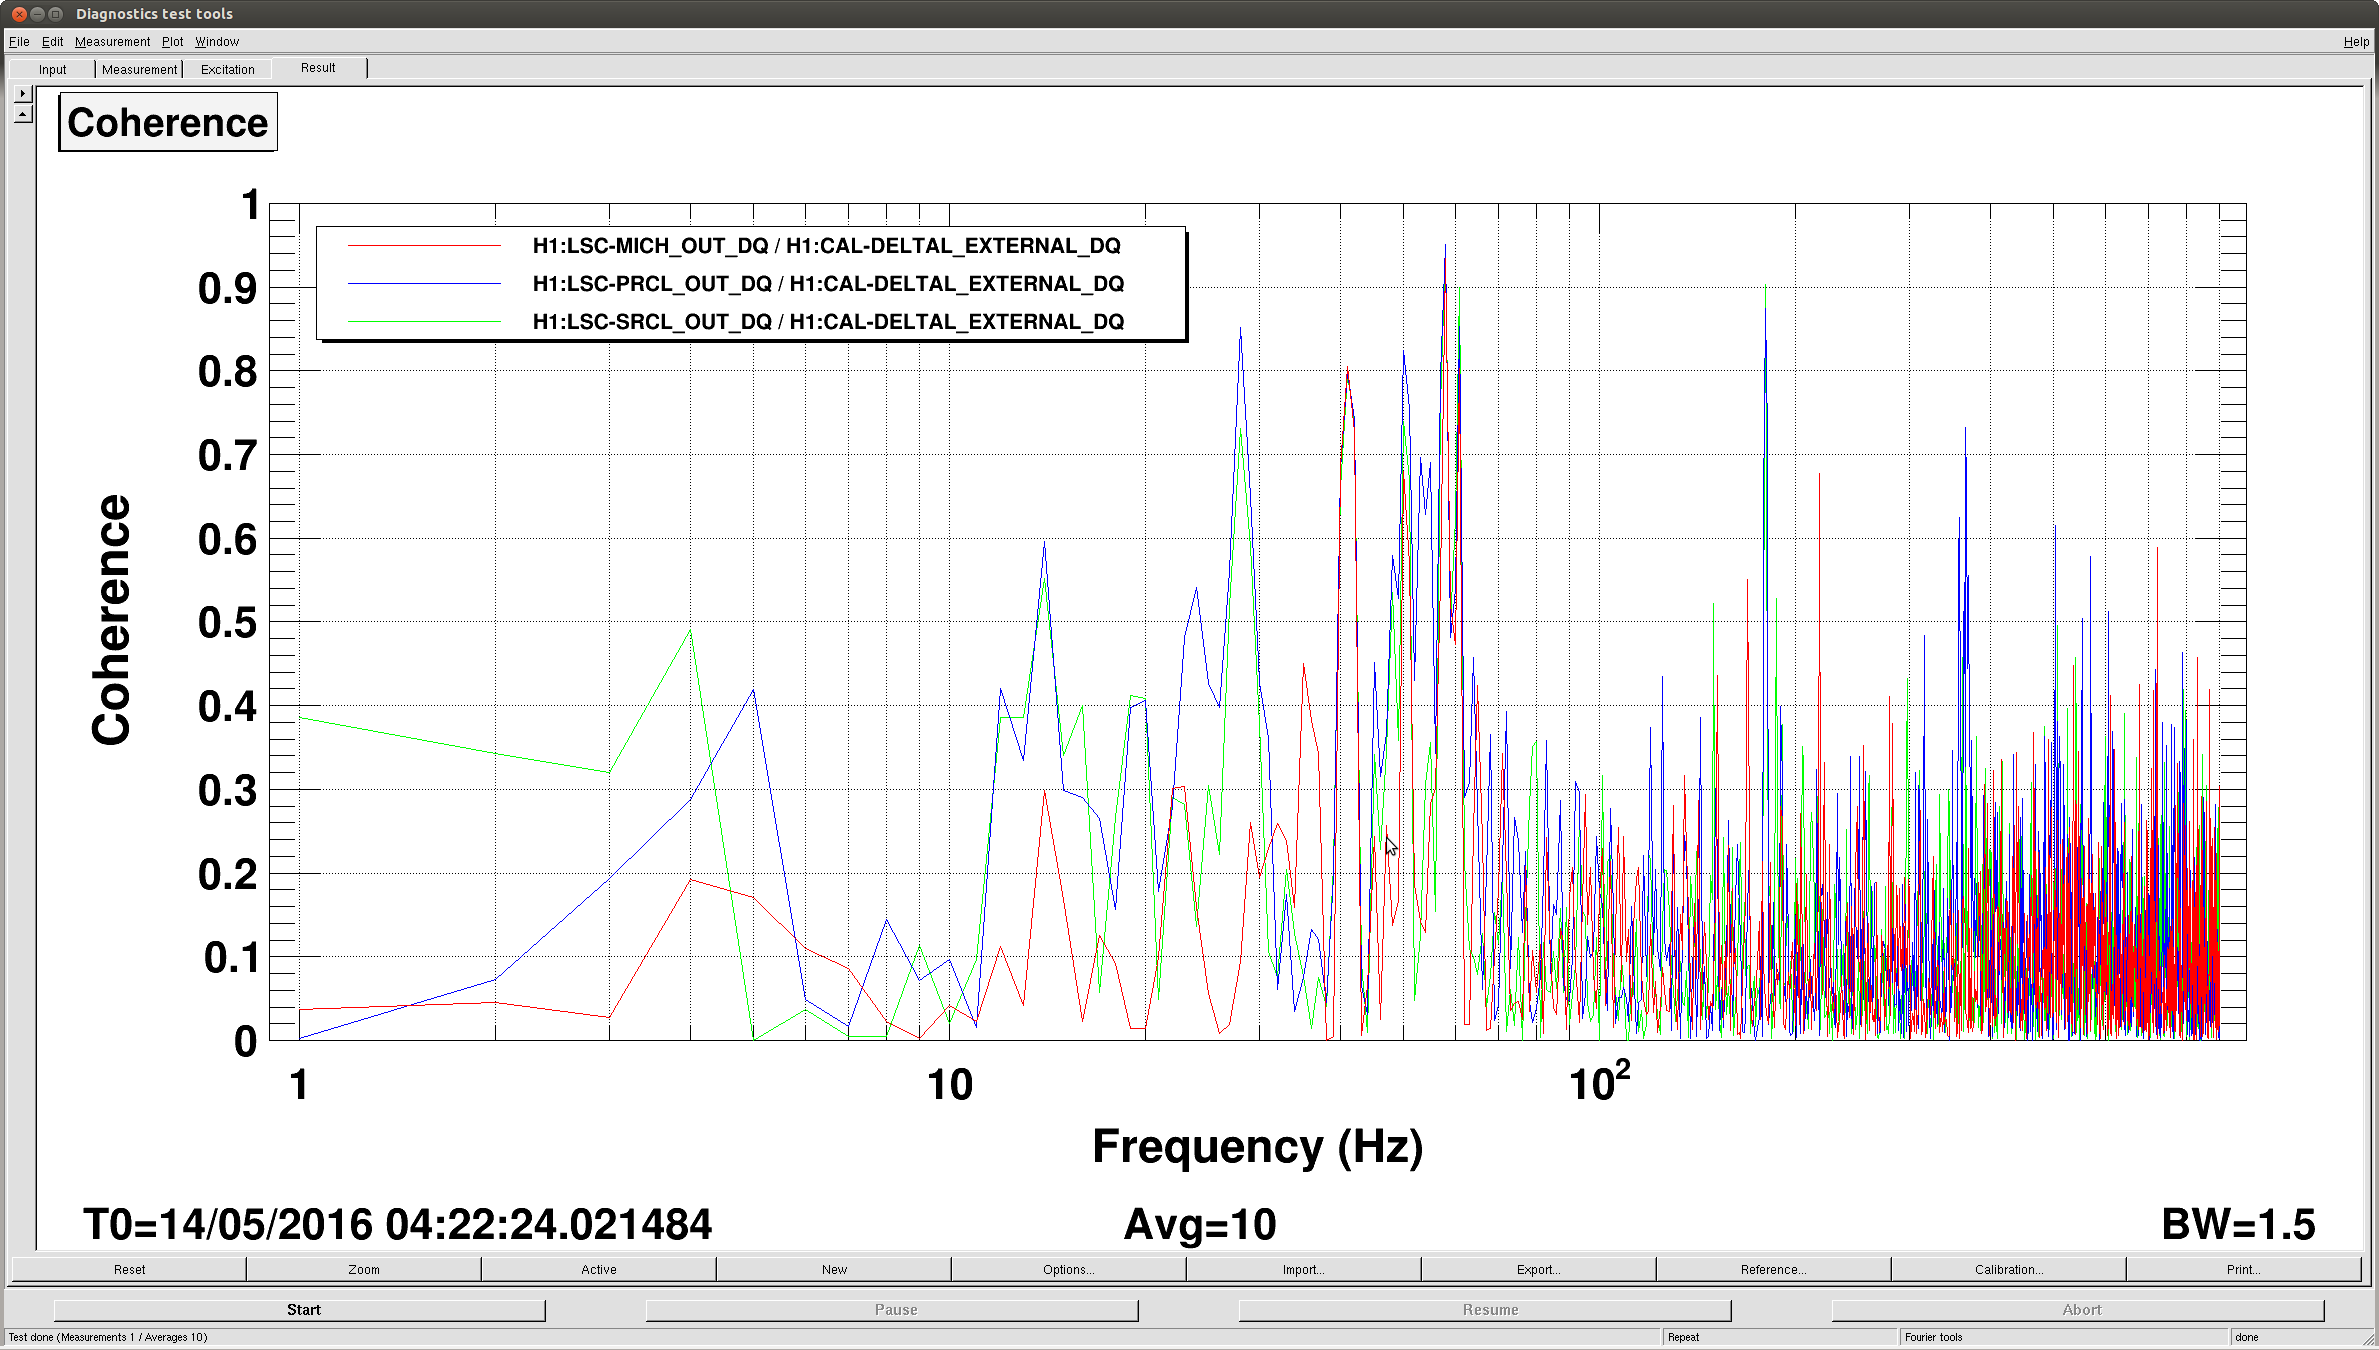Switch to the Input tab
Screen dimensions: 2379x1350
click(52, 69)
